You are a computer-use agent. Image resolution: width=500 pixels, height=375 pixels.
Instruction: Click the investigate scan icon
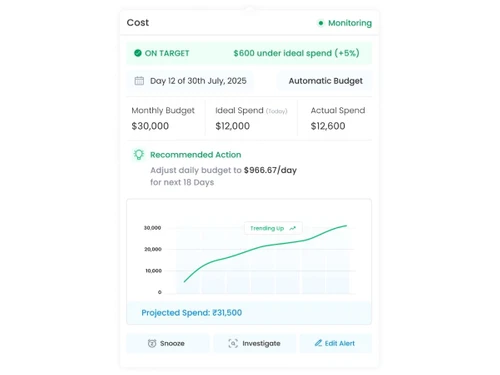(233, 343)
